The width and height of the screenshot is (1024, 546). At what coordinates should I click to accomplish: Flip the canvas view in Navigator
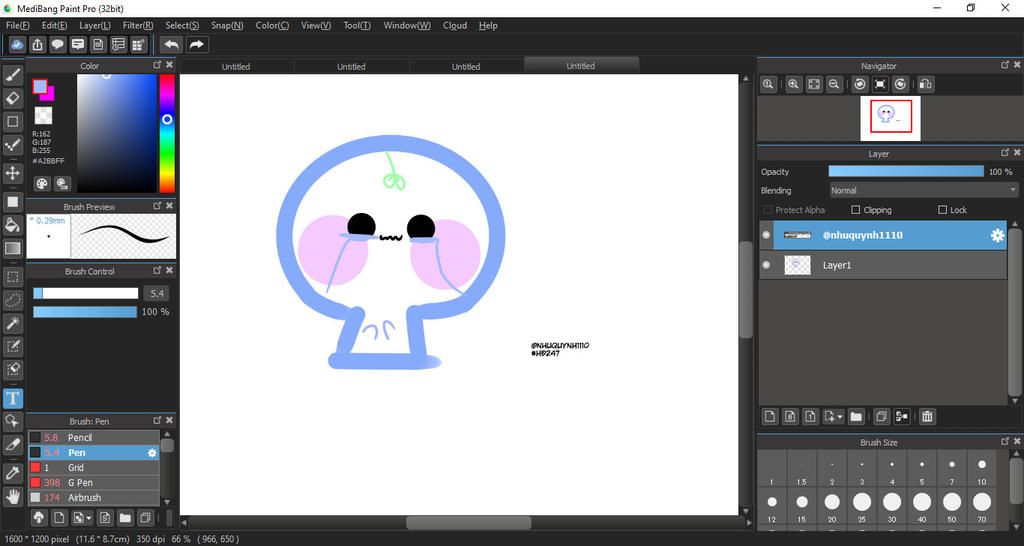[x=925, y=84]
